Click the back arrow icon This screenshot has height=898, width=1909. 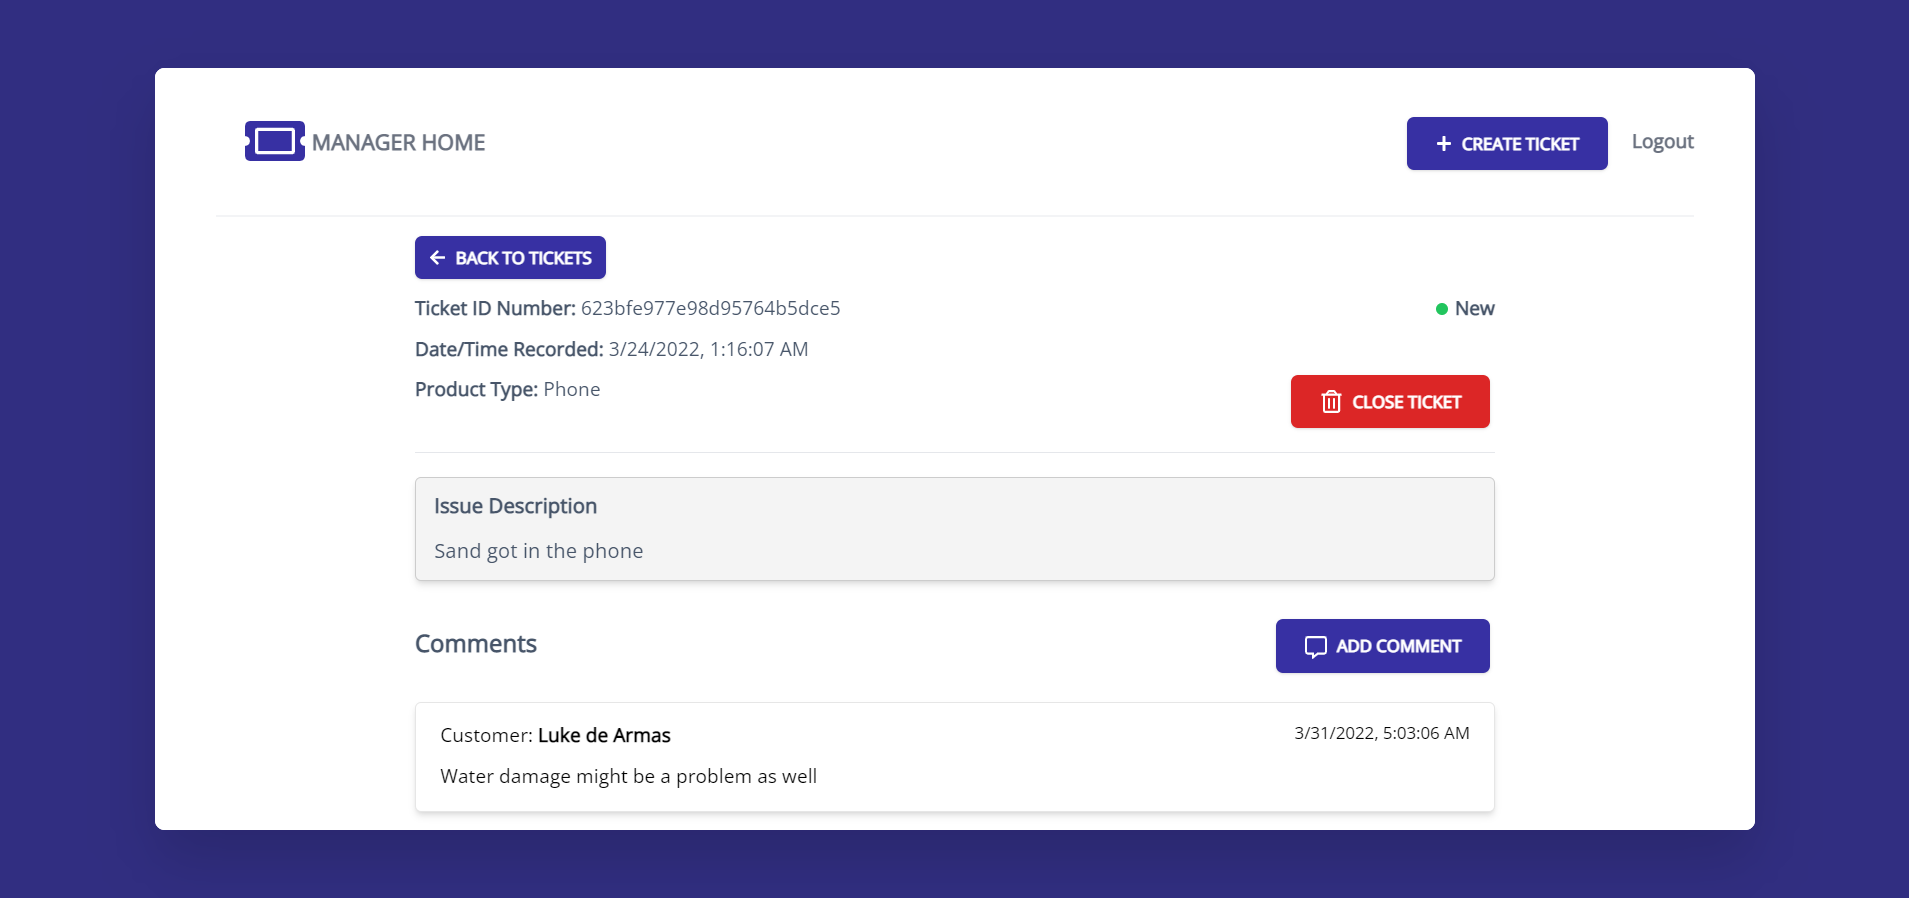(437, 258)
